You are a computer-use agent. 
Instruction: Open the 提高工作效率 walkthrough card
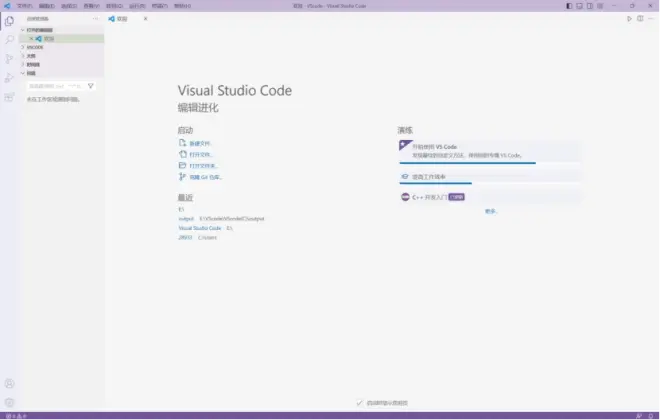490,177
